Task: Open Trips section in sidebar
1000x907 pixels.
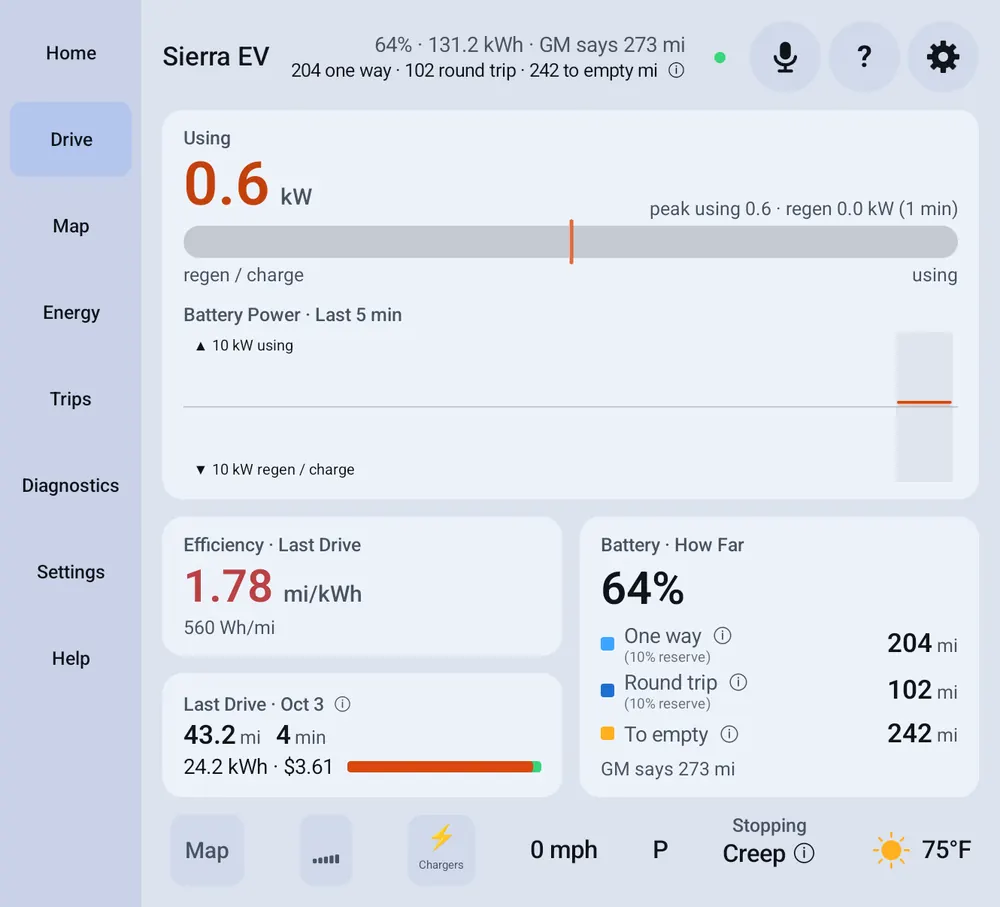Action: (x=71, y=399)
